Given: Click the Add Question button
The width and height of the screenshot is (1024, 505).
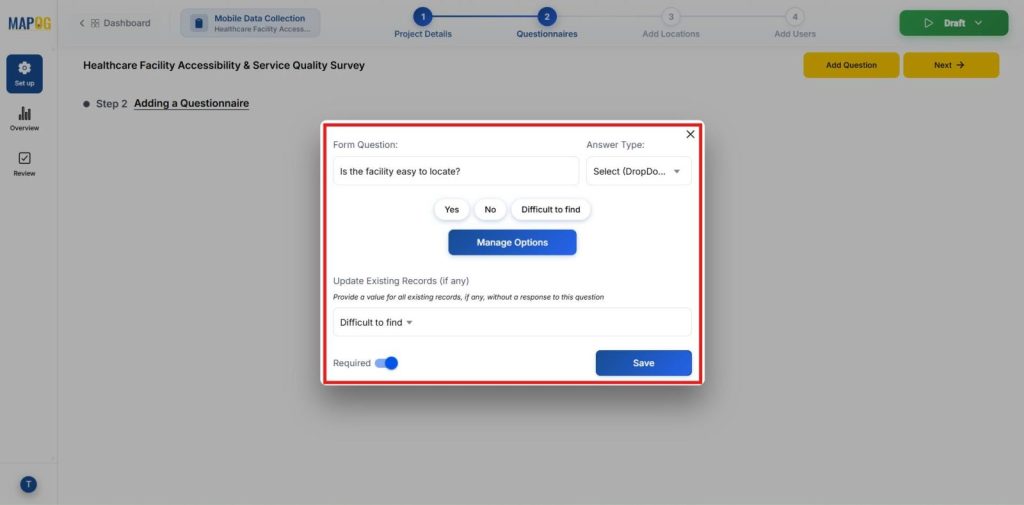Looking at the screenshot, I should [x=851, y=65].
